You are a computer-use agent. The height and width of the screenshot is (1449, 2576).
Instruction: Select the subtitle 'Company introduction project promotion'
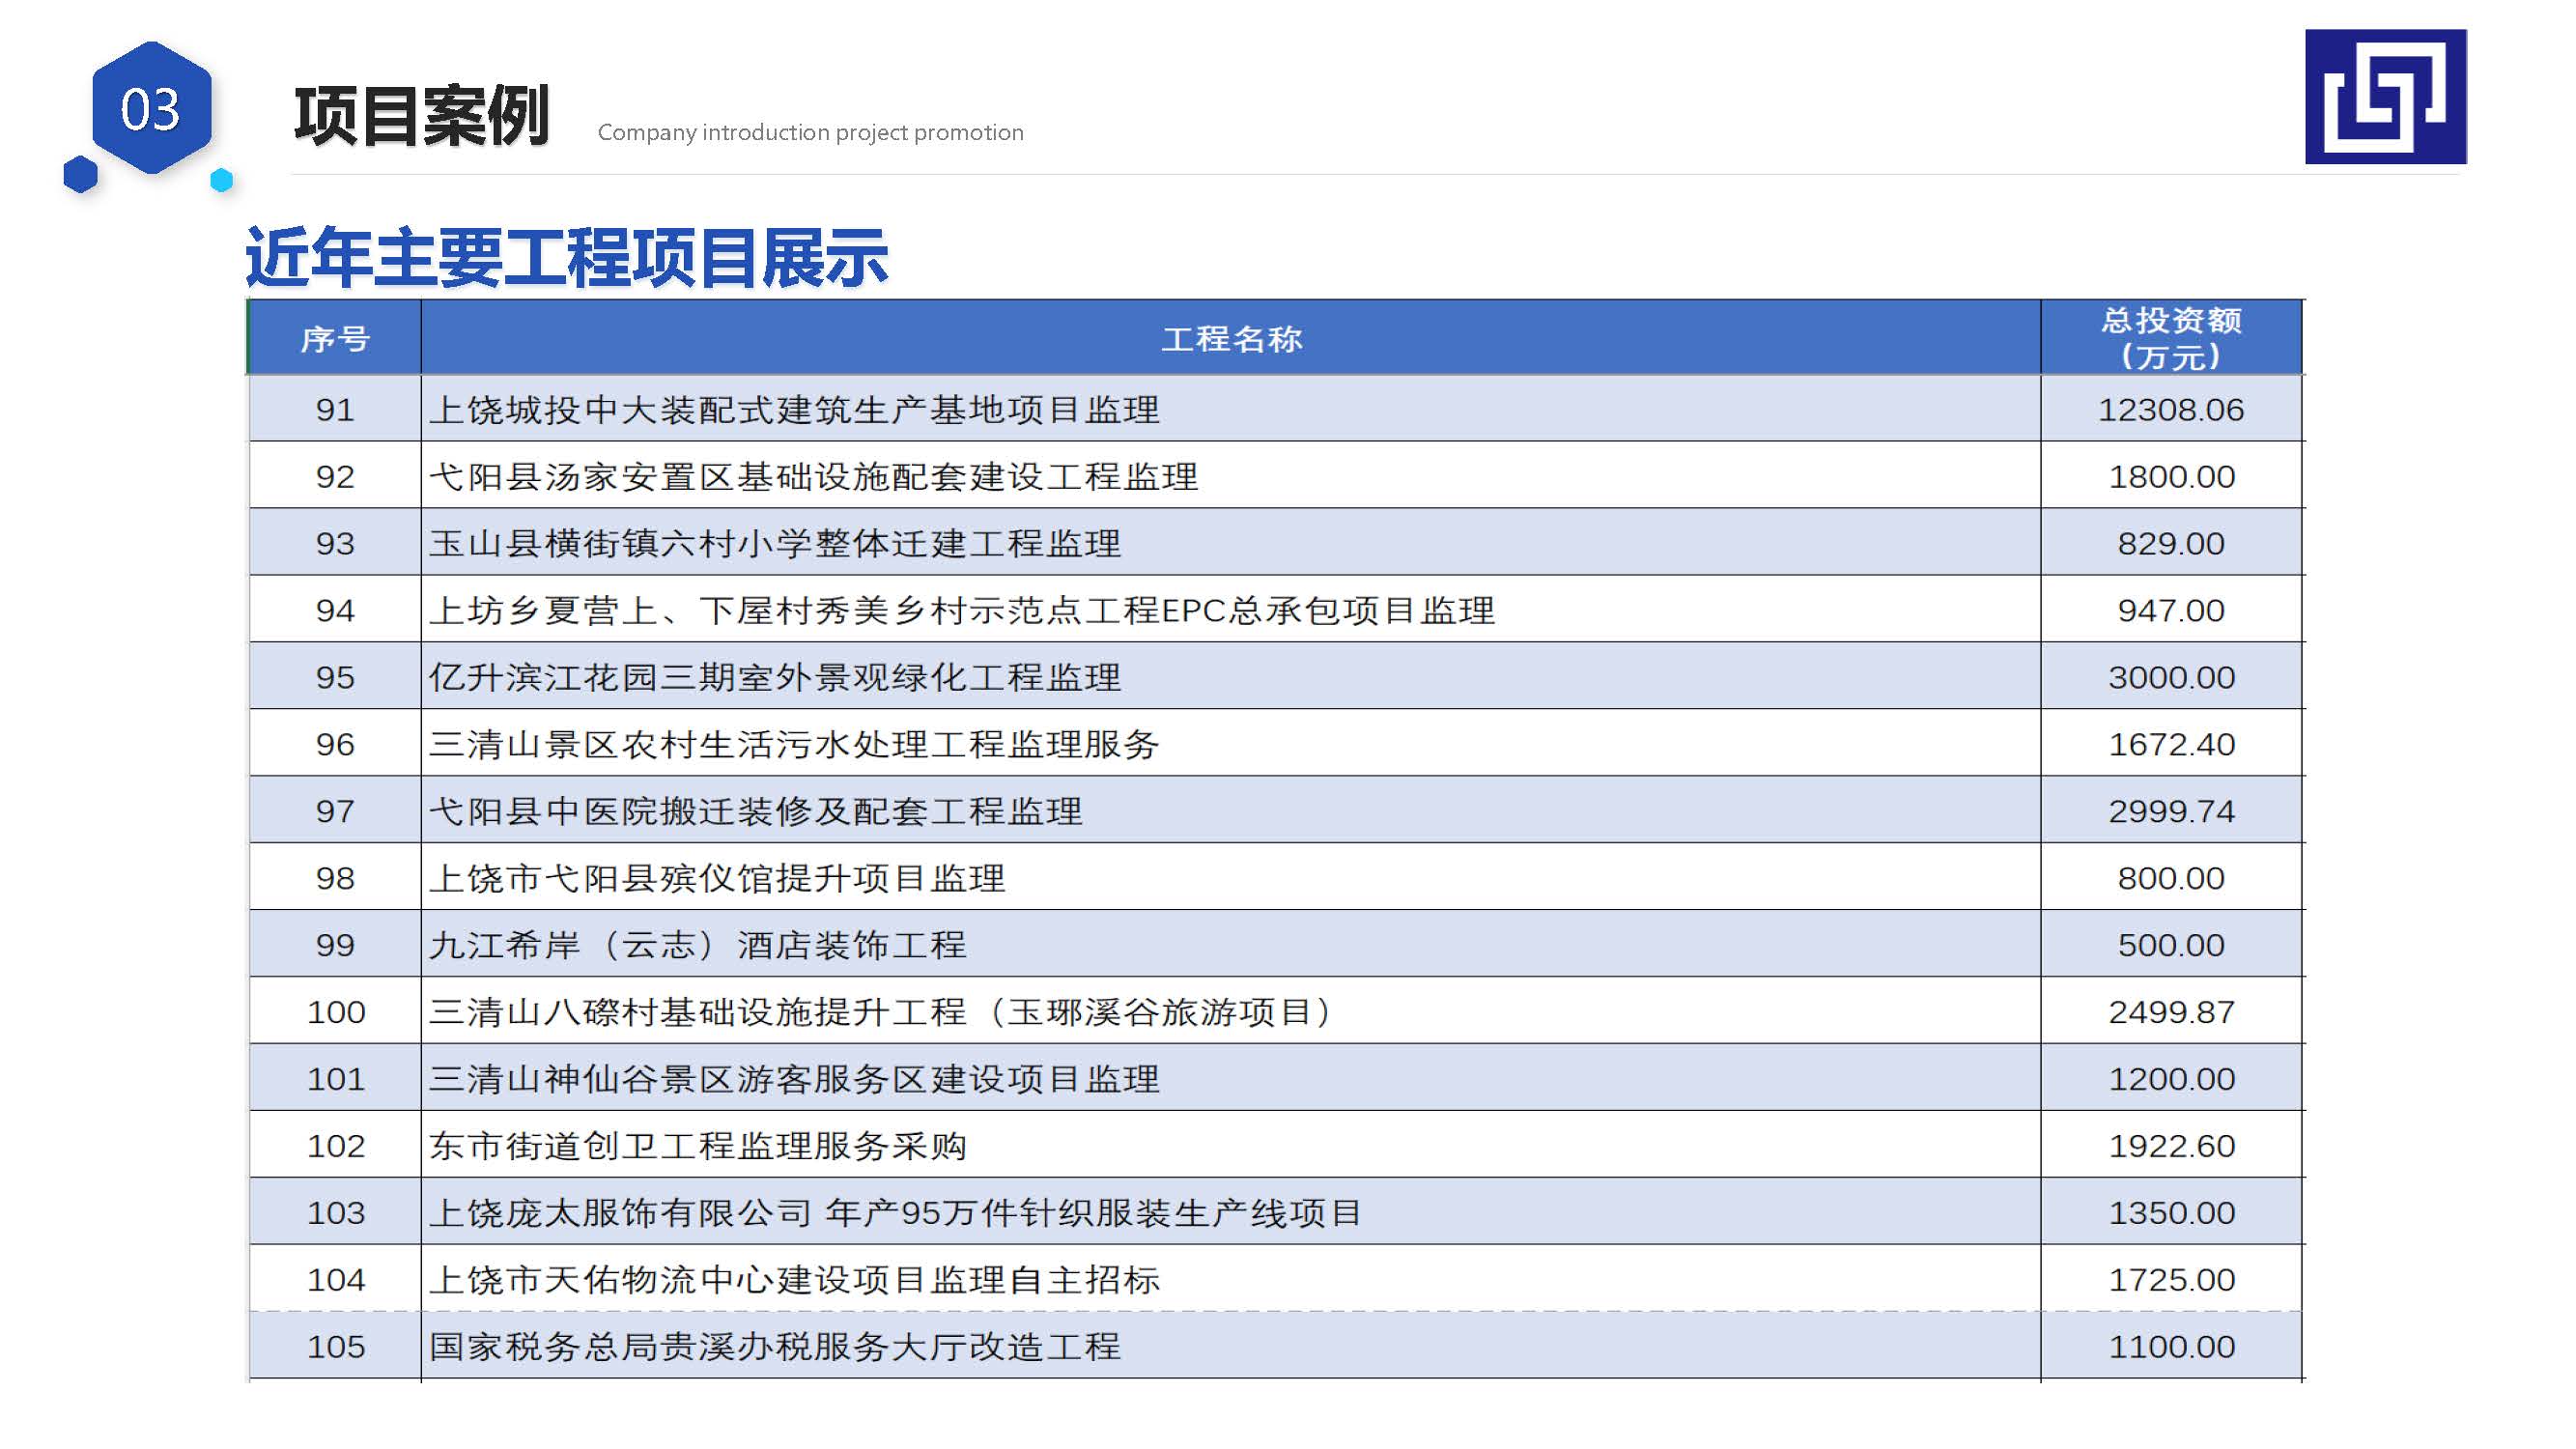810,132
